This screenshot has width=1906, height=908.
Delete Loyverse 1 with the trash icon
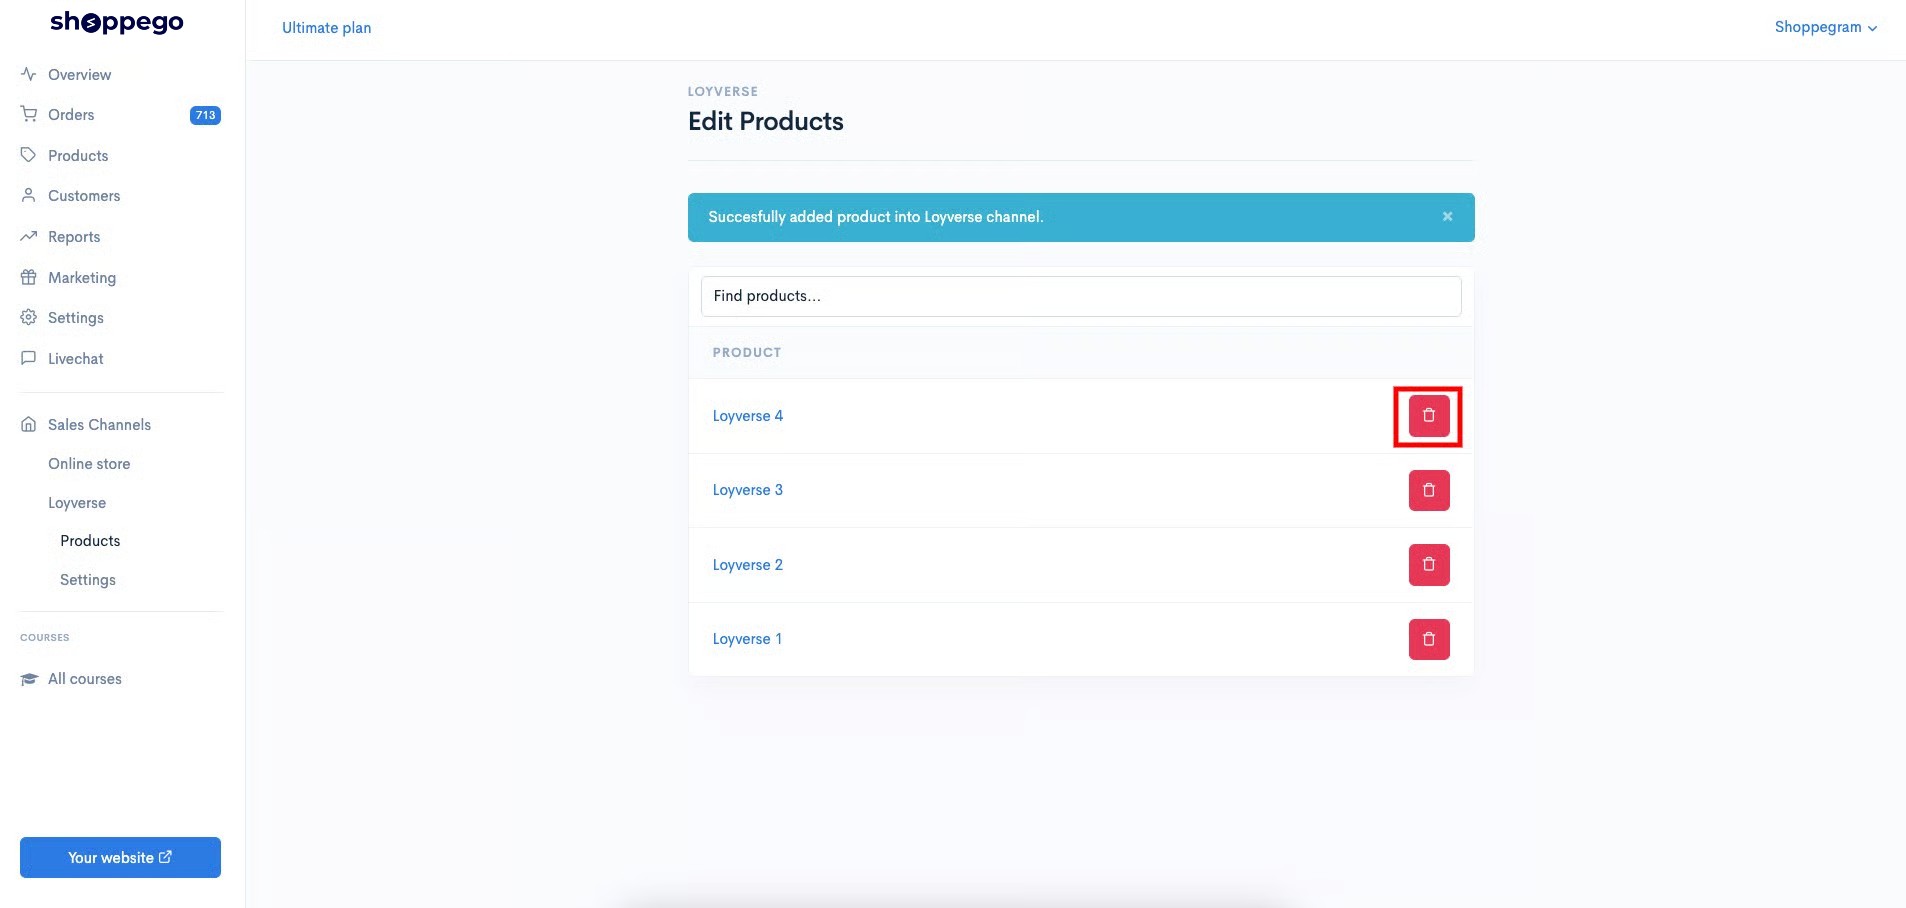tap(1428, 639)
